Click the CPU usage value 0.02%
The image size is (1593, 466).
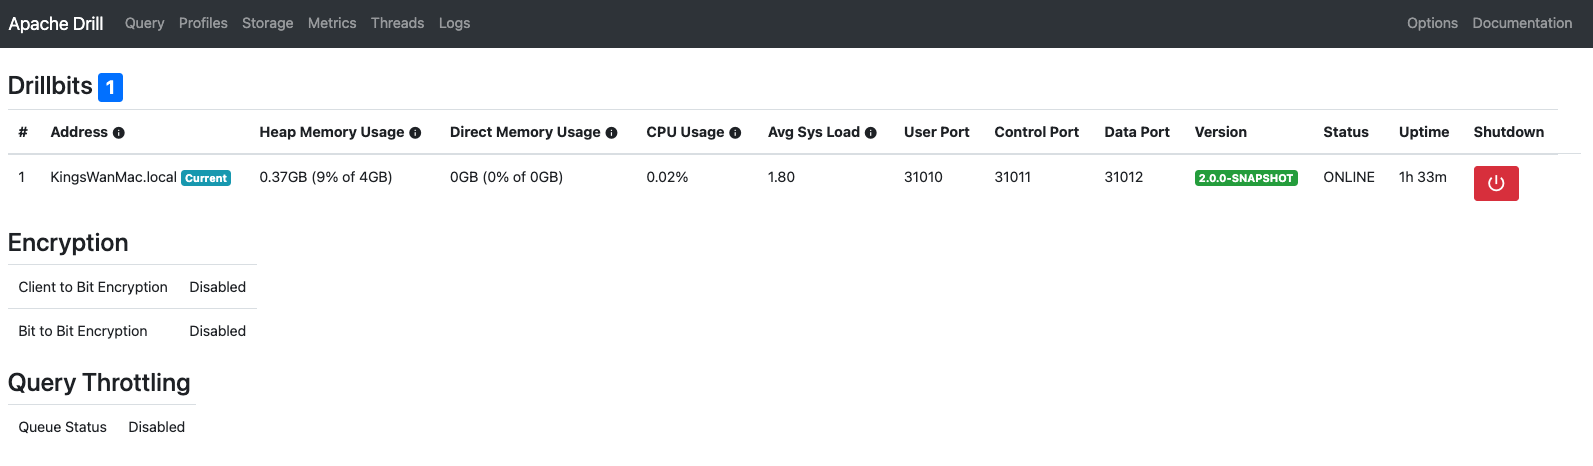(x=667, y=177)
